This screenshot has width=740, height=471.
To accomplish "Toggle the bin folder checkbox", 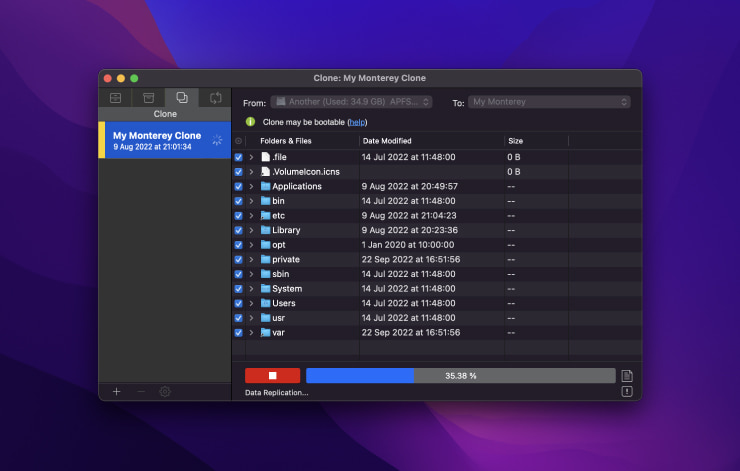I will coord(238,201).
